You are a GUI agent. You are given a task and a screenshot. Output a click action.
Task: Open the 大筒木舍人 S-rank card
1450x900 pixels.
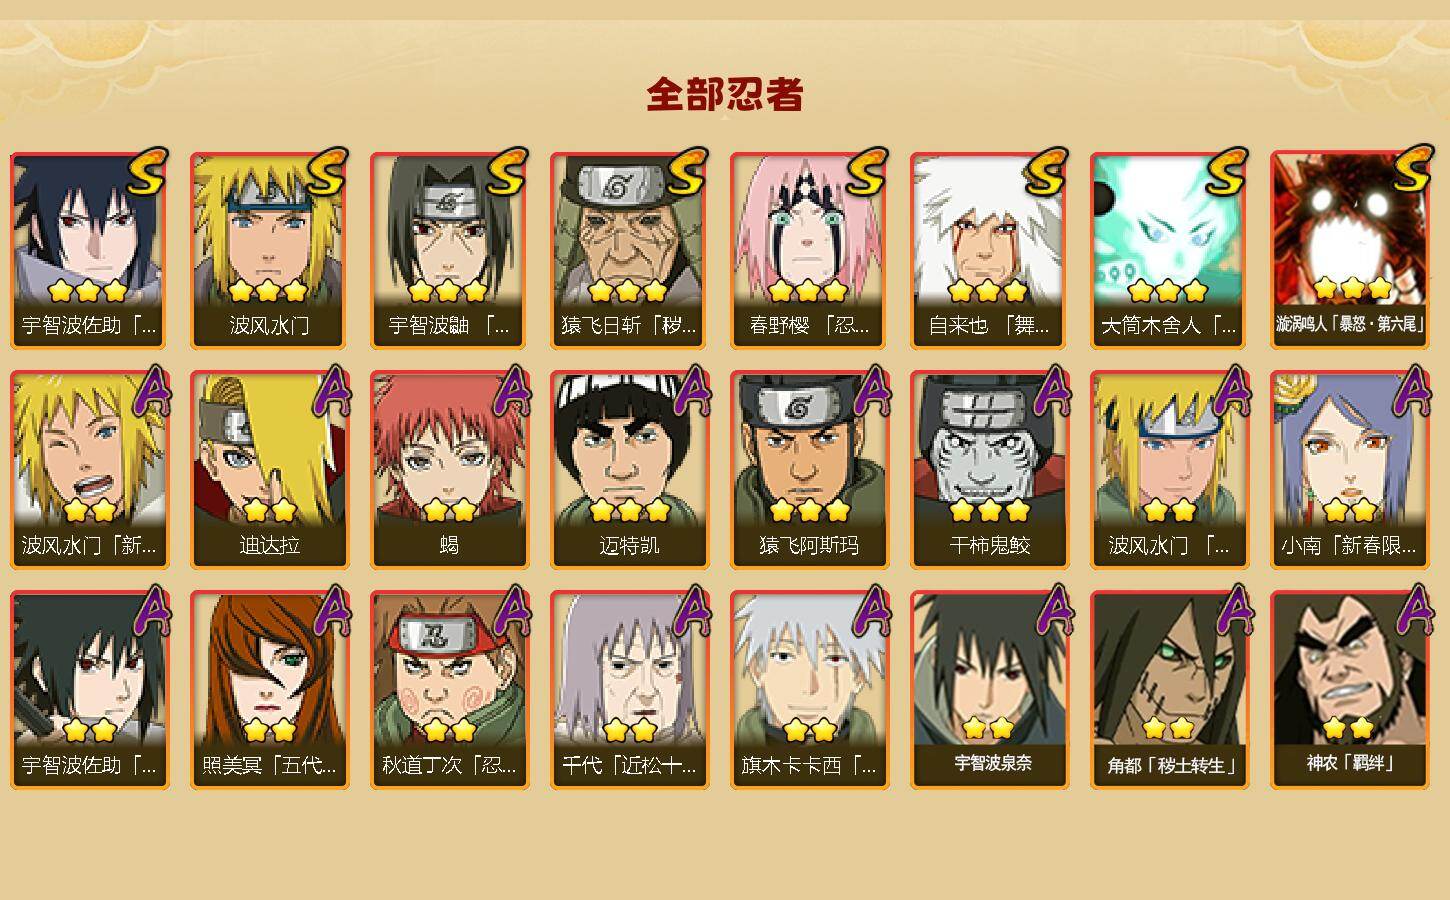1169,250
